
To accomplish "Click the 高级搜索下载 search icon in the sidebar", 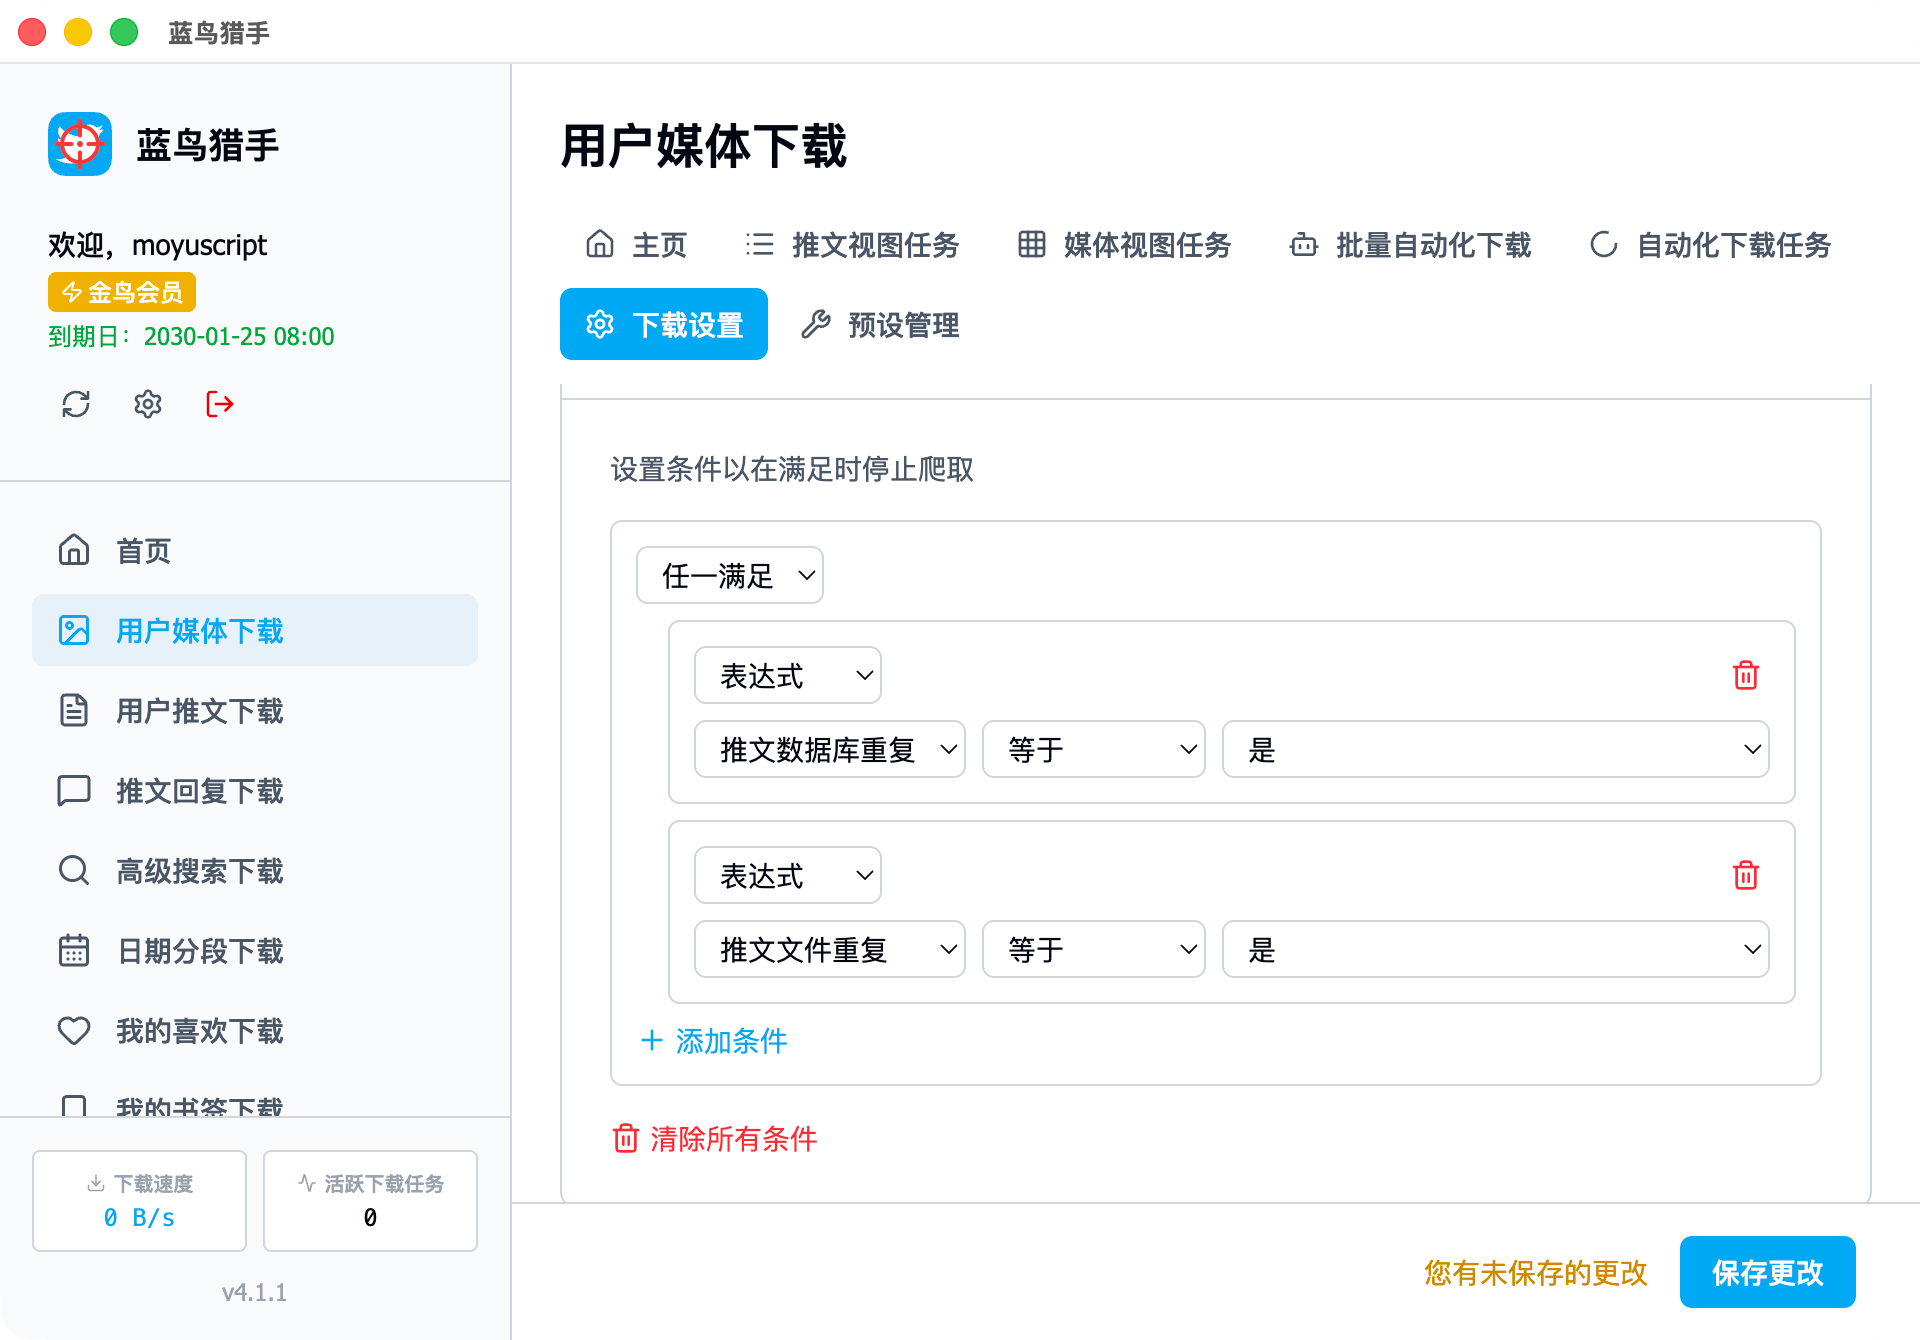I will 74,870.
